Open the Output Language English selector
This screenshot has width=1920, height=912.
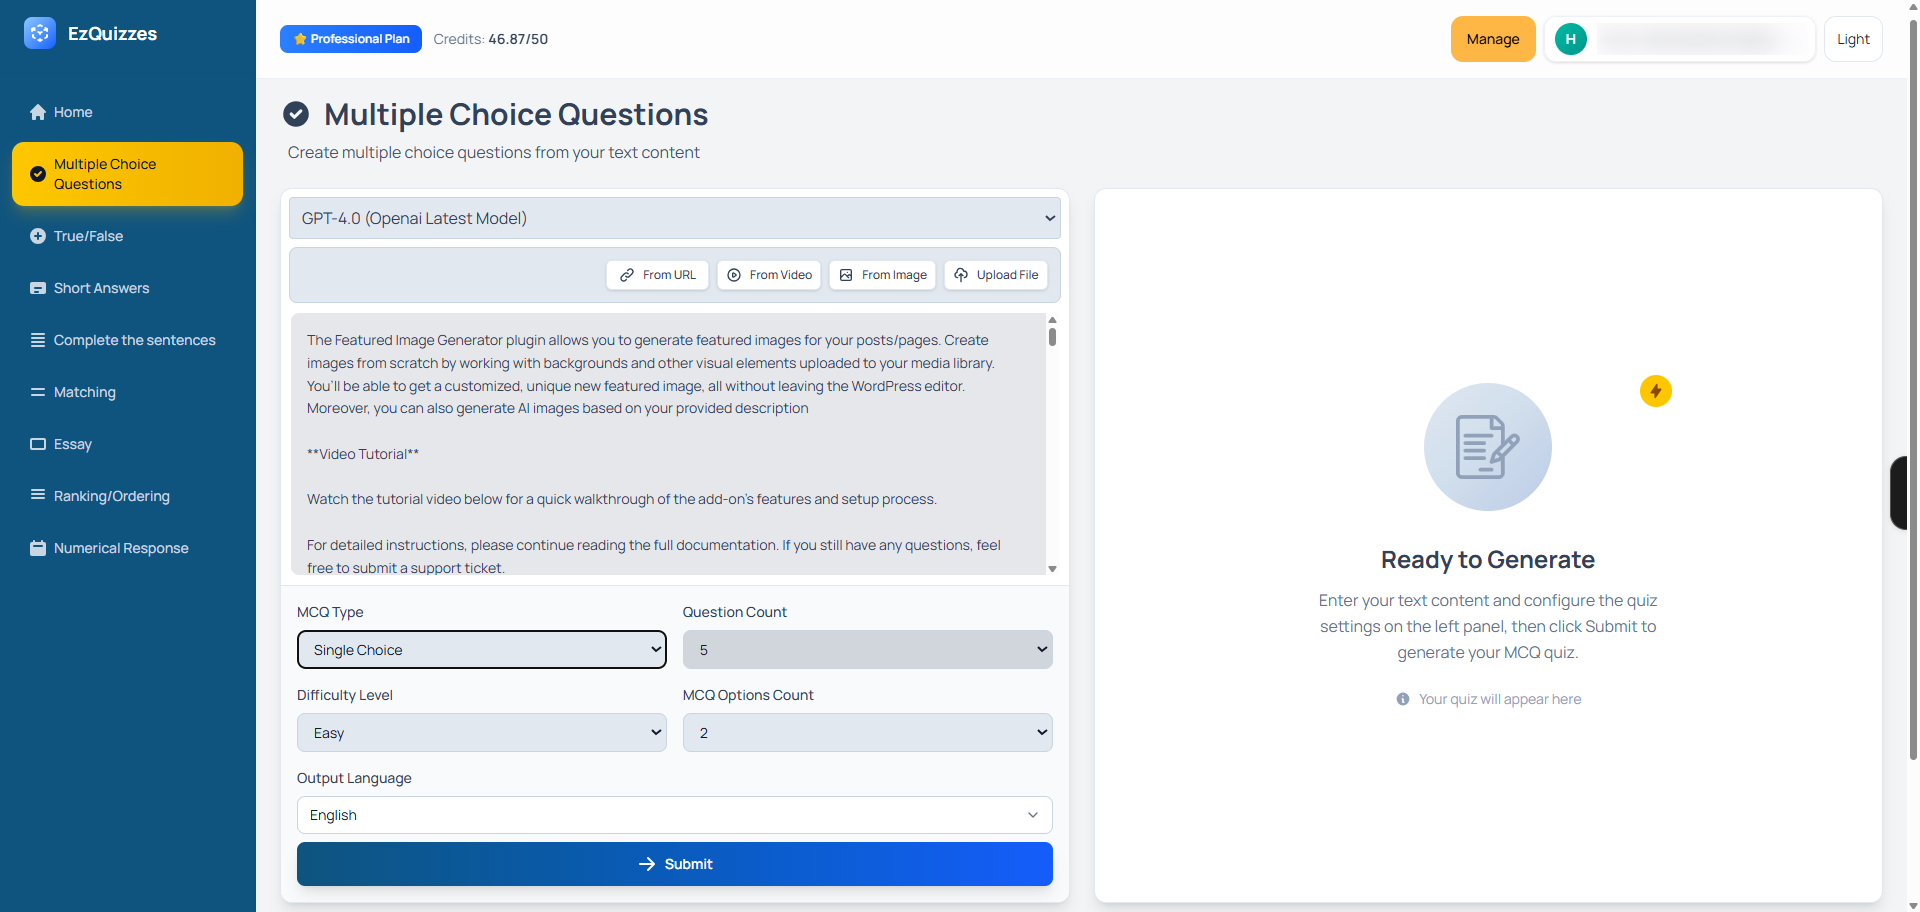point(674,815)
